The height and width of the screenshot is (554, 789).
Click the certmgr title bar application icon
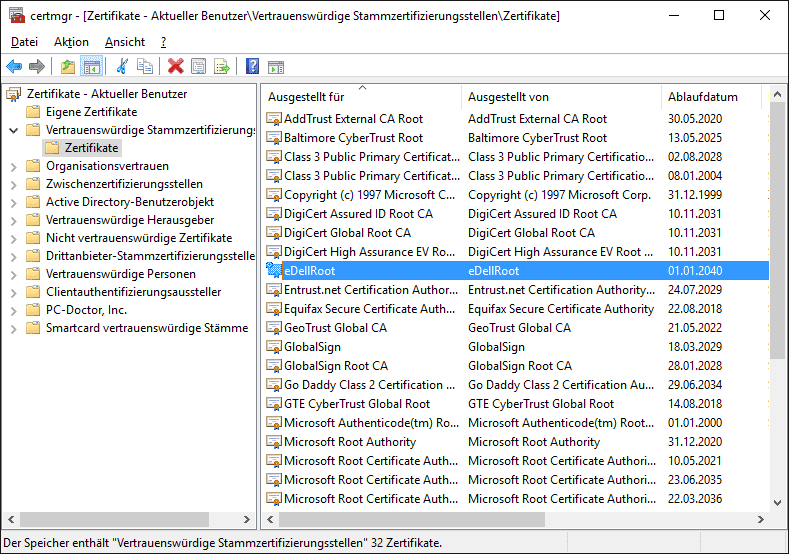click(x=17, y=16)
